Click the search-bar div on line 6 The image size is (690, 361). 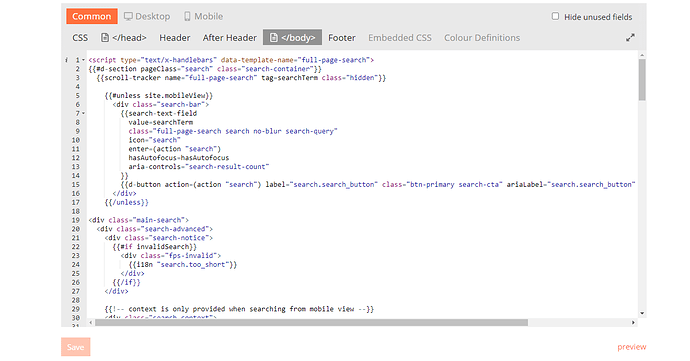click(x=161, y=104)
